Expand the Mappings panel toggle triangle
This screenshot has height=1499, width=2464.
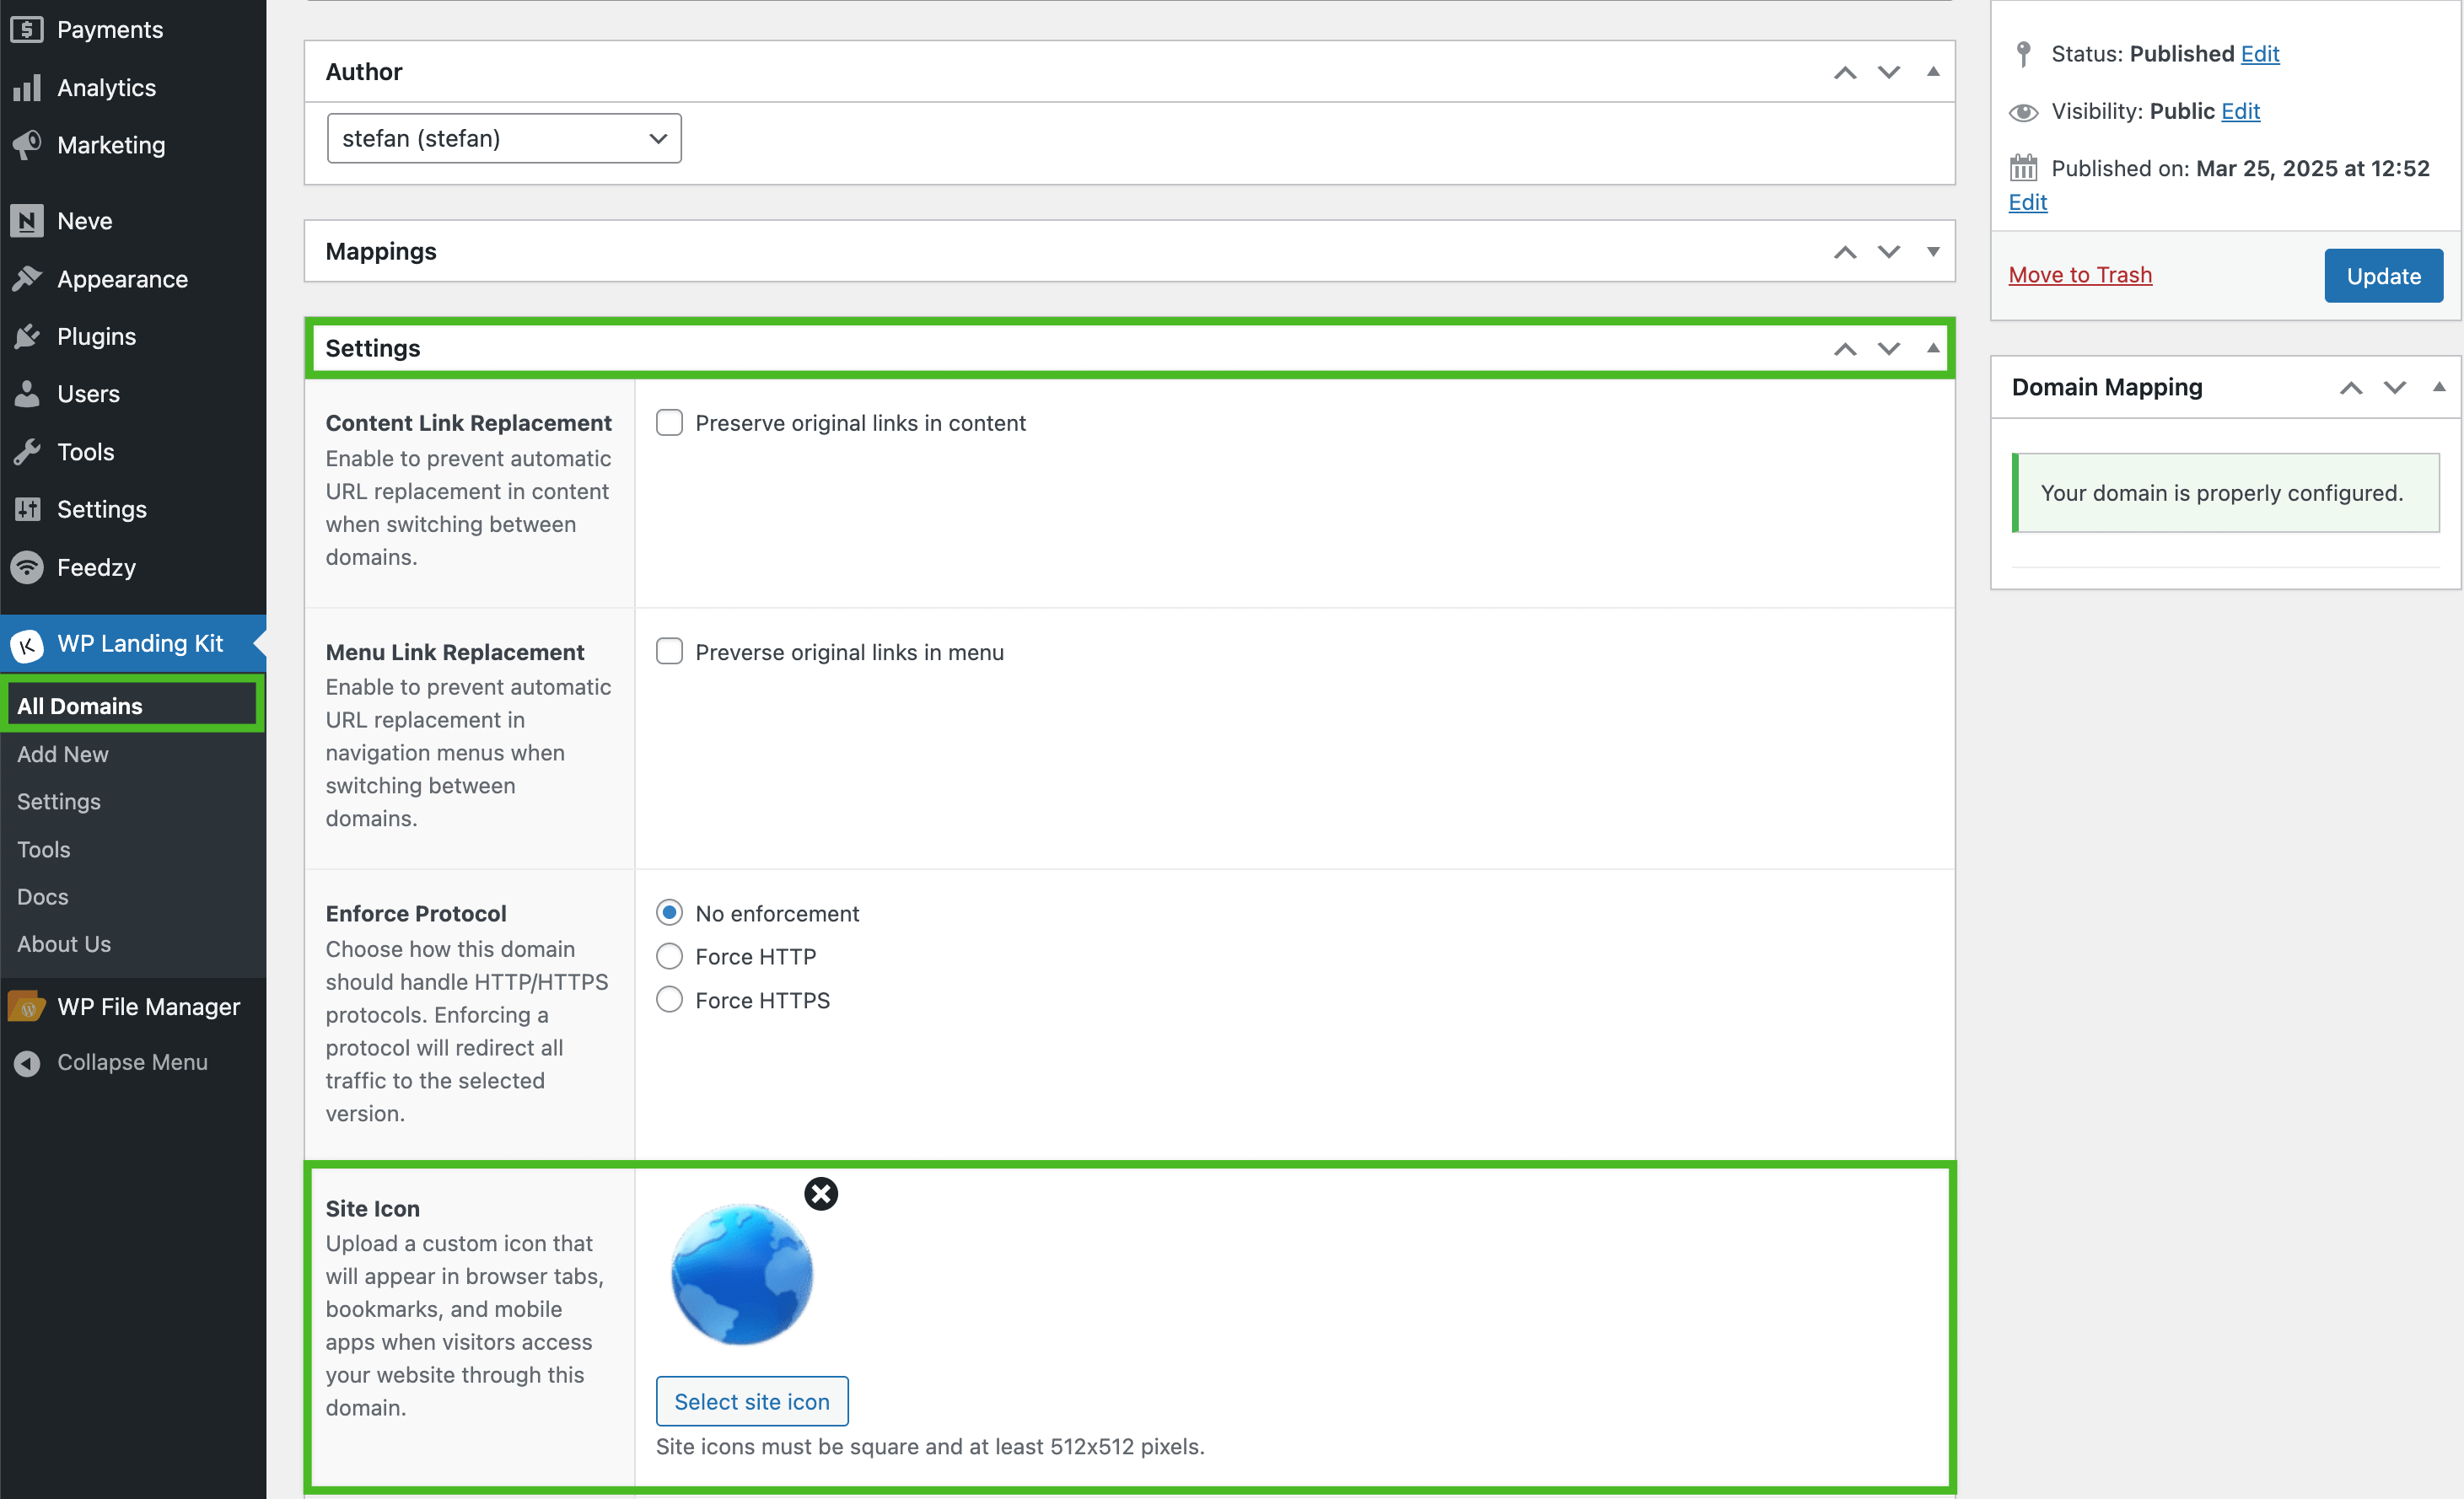click(x=1932, y=252)
